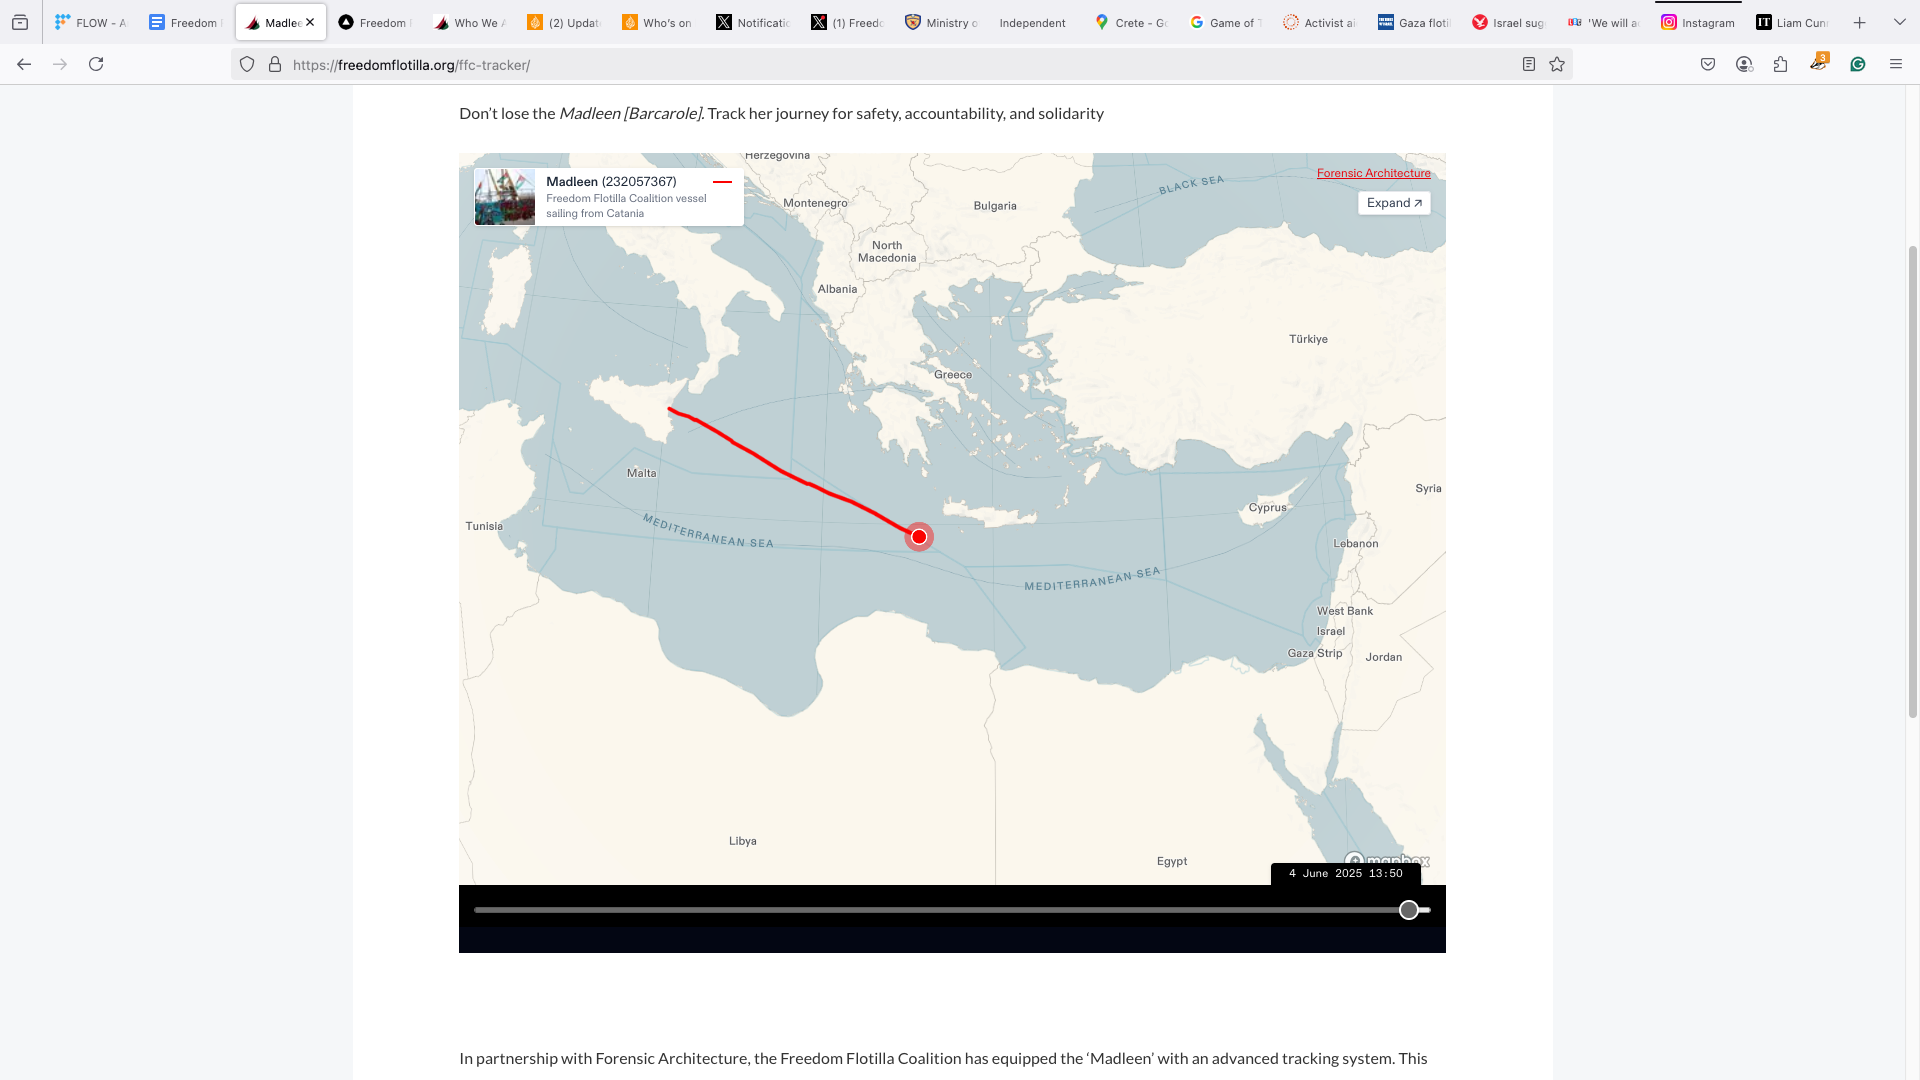The height and width of the screenshot is (1080, 1920).
Task: Click the extension icon showing 3 notifications
Action: tap(1820, 63)
